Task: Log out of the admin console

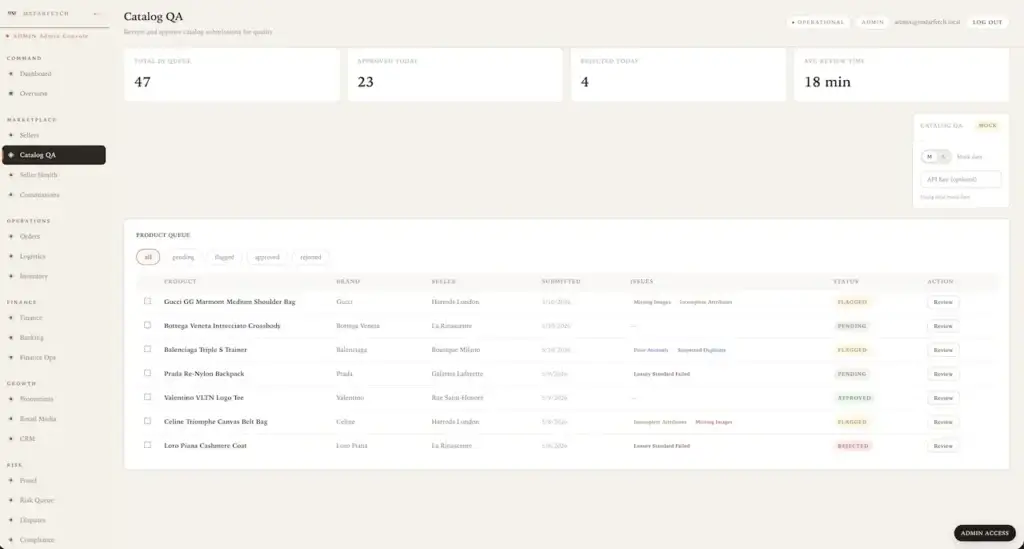Action: click(x=987, y=22)
